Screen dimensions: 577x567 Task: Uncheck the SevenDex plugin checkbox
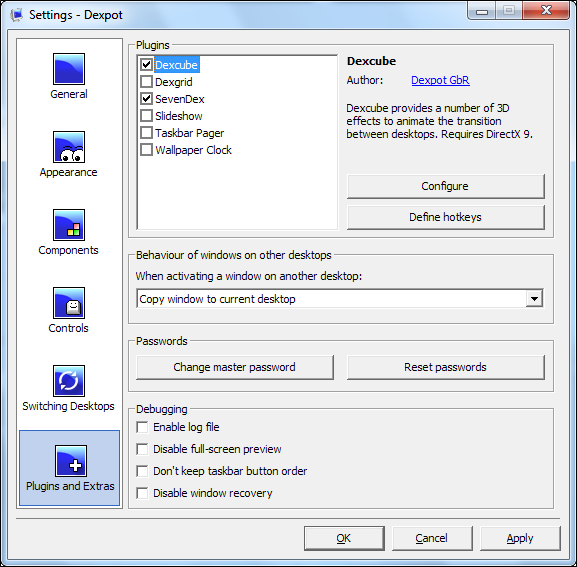[x=146, y=99]
